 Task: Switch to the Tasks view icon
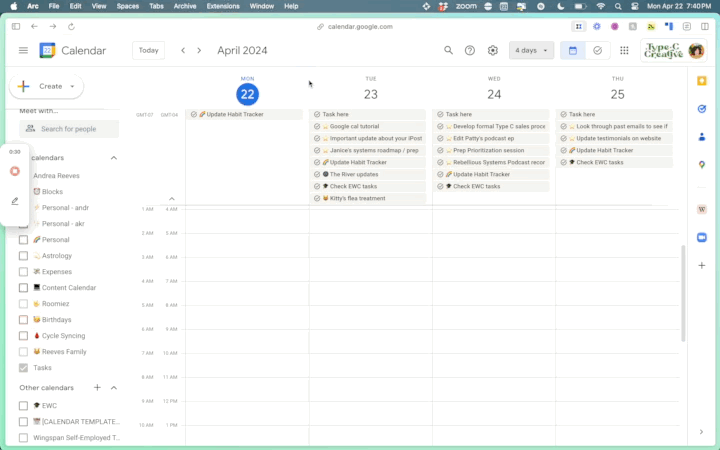[x=597, y=50]
